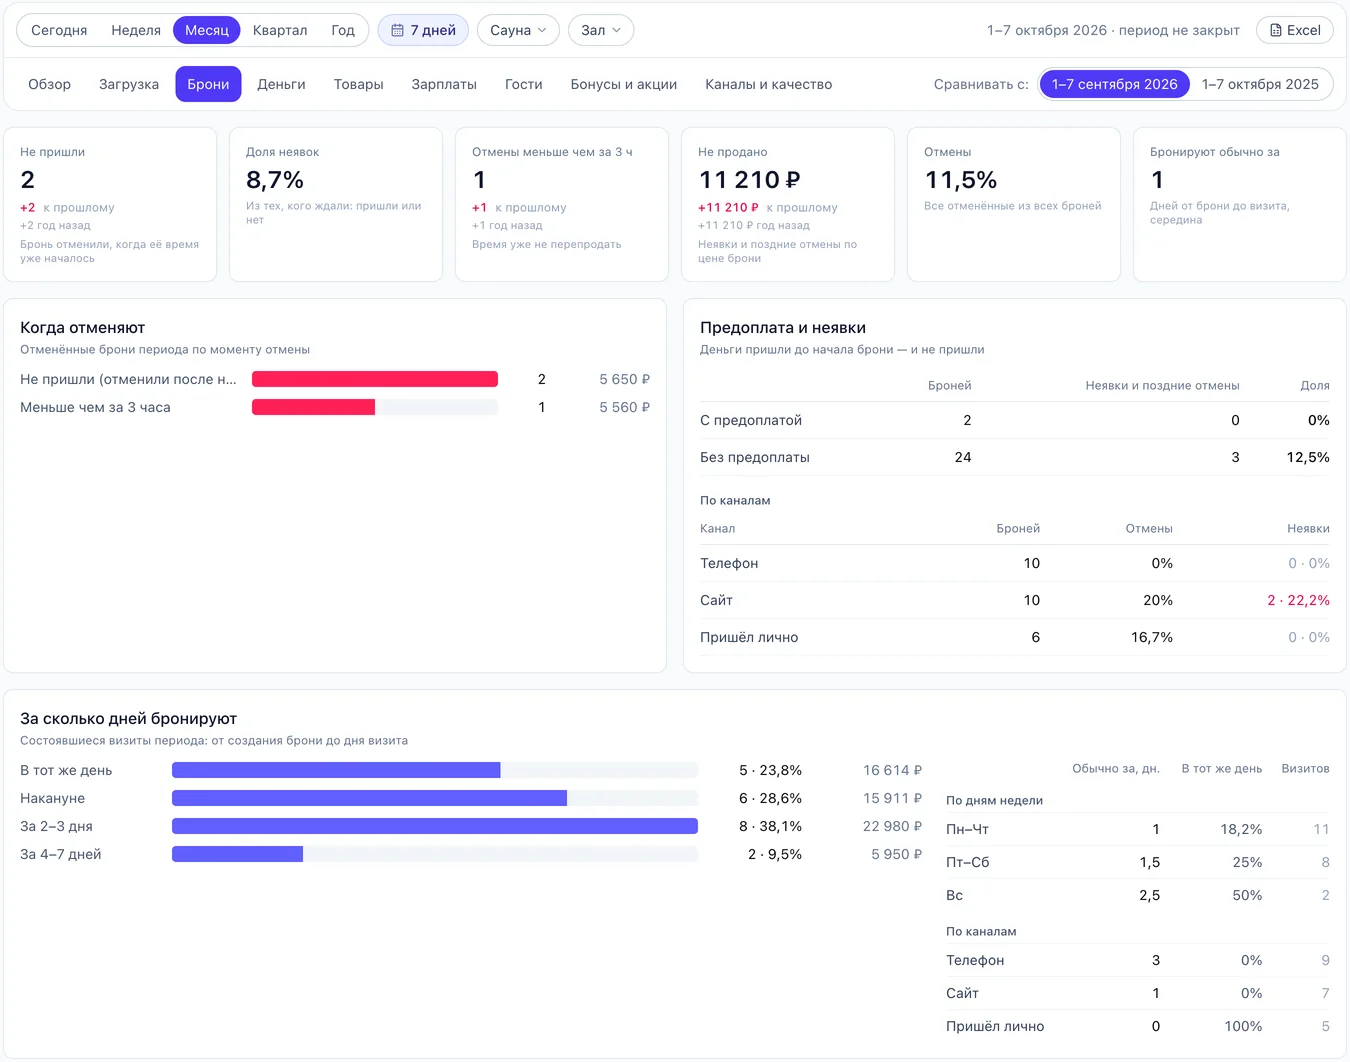Go to the Зарплаты tab

444,84
